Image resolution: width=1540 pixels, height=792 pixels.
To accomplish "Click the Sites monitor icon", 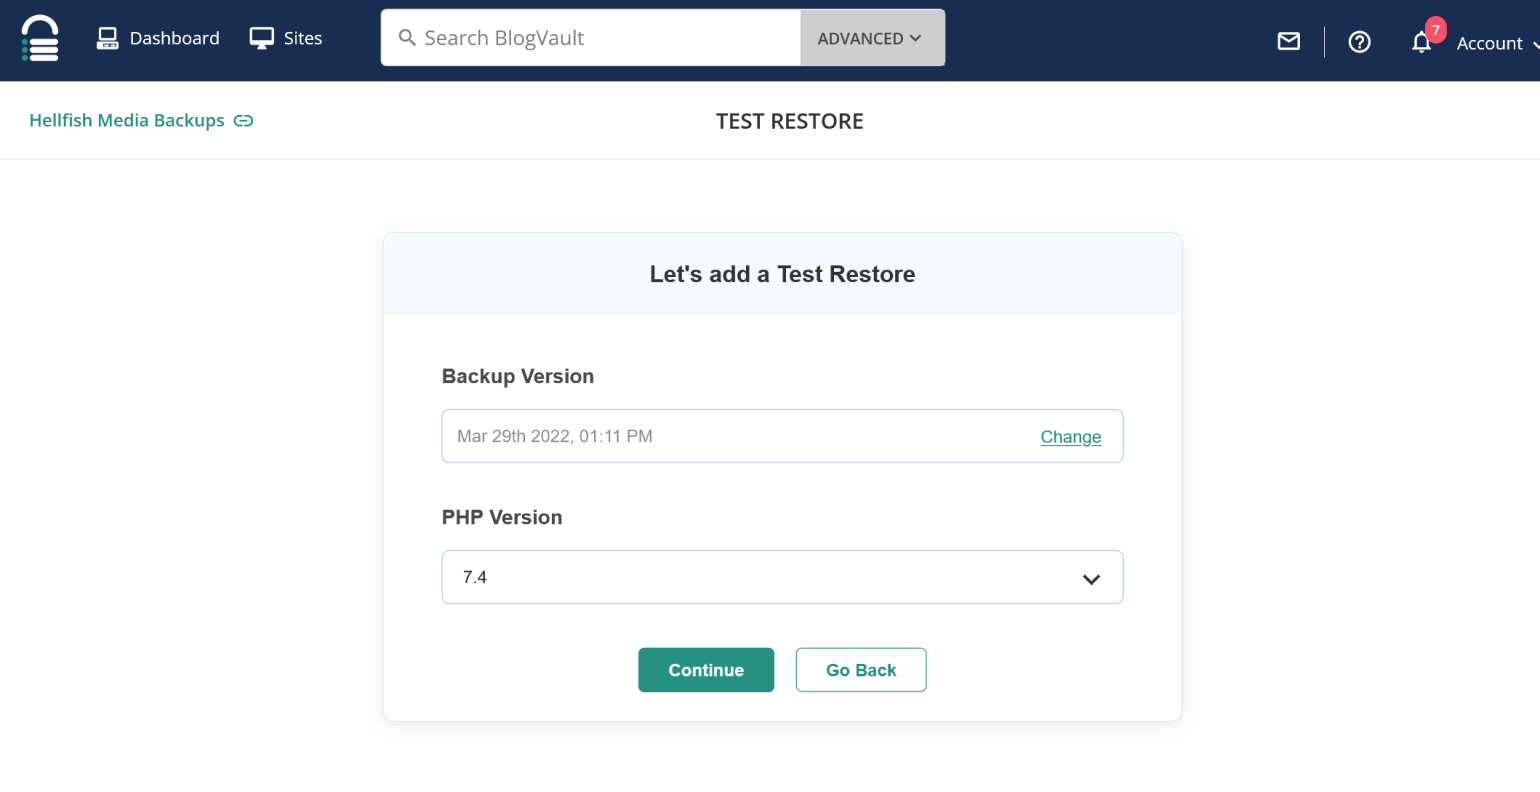I will pos(261,38).
